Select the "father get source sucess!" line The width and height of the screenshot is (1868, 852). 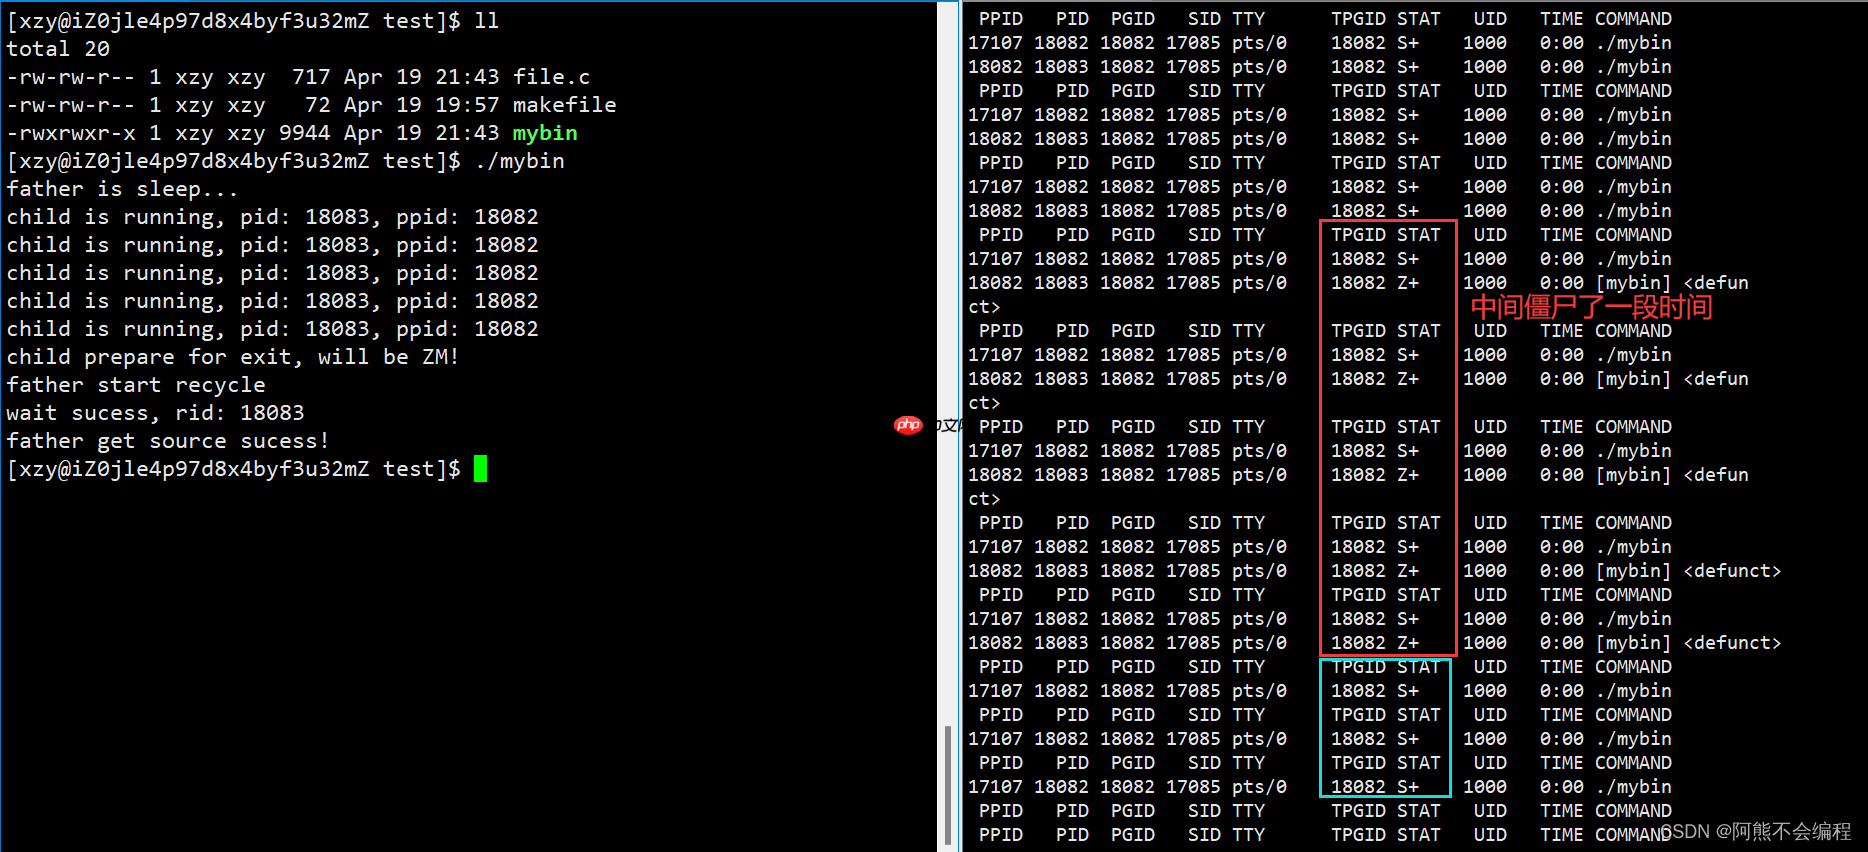(x=168, y=441)
